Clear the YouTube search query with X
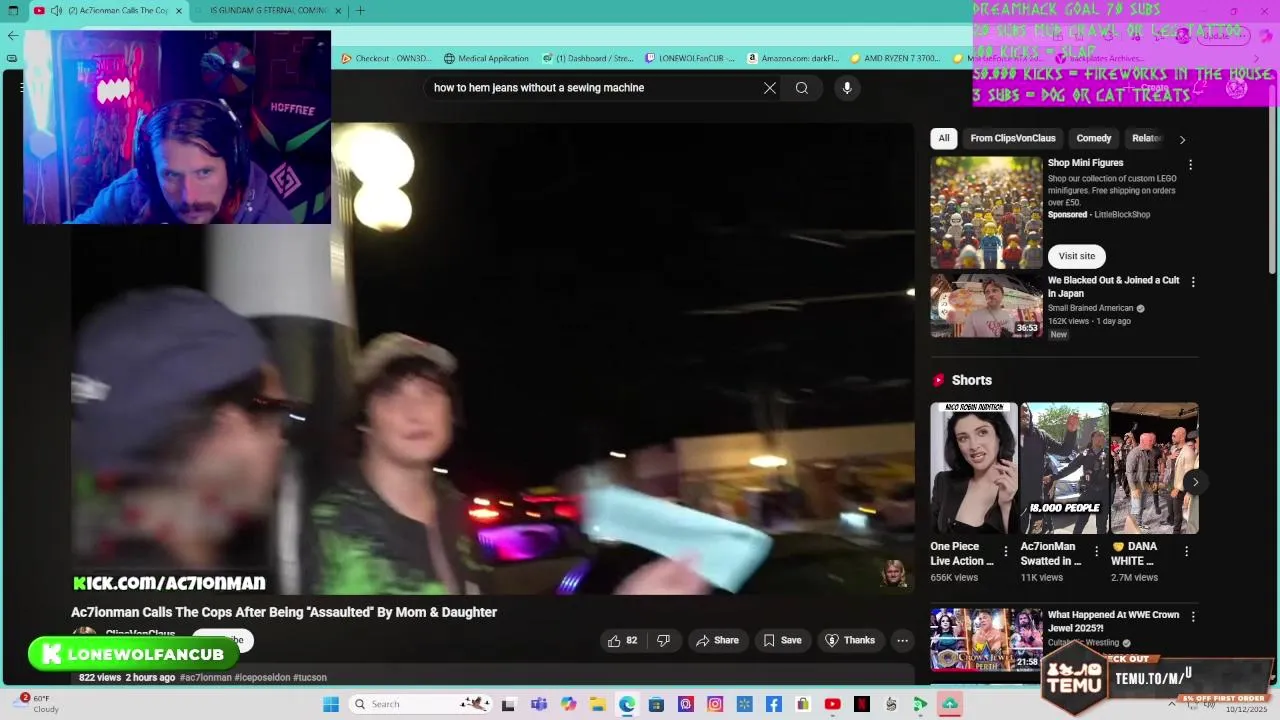1280x720 pixels. click(770, 88)
